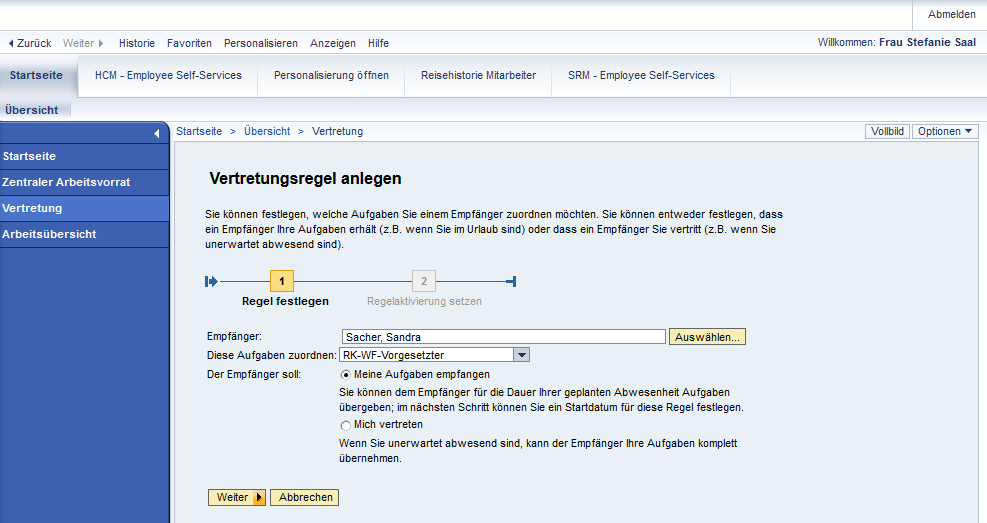Switch to Reisehistorie Mitarbeiter tab

coord(478,75)
